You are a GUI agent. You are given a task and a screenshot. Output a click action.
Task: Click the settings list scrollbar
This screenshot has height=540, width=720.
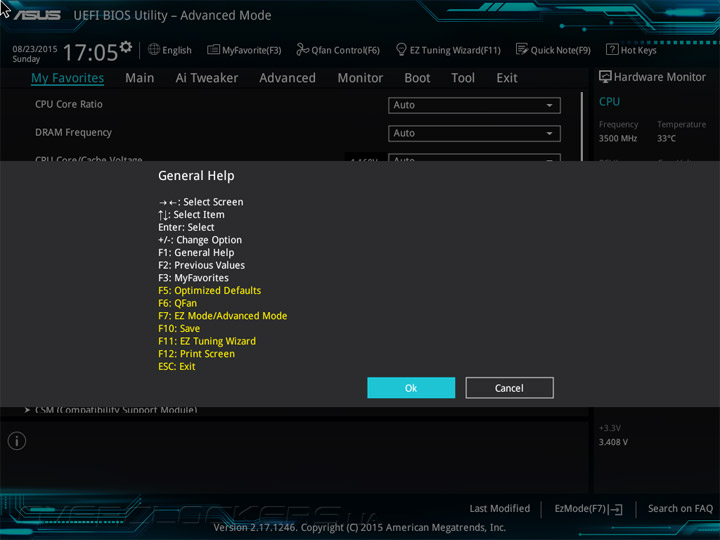[582, 126]
